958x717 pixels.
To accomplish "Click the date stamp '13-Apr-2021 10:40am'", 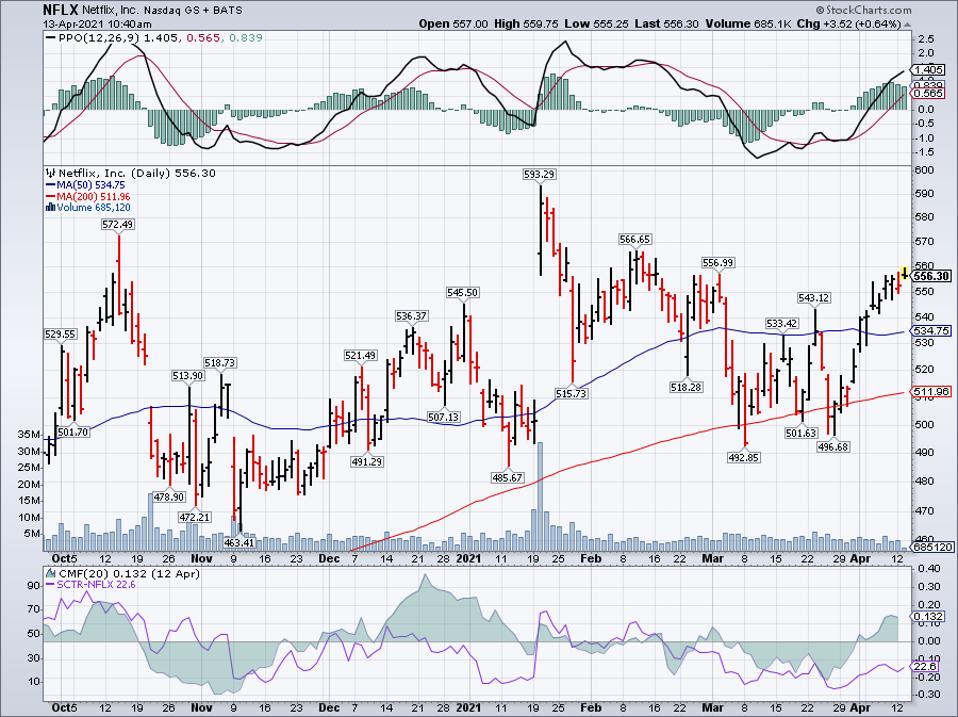I will pos(98,24).
